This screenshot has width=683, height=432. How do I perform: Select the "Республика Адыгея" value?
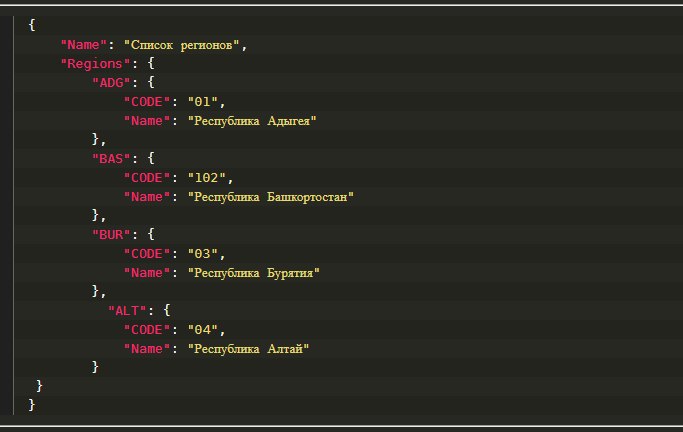252,121
